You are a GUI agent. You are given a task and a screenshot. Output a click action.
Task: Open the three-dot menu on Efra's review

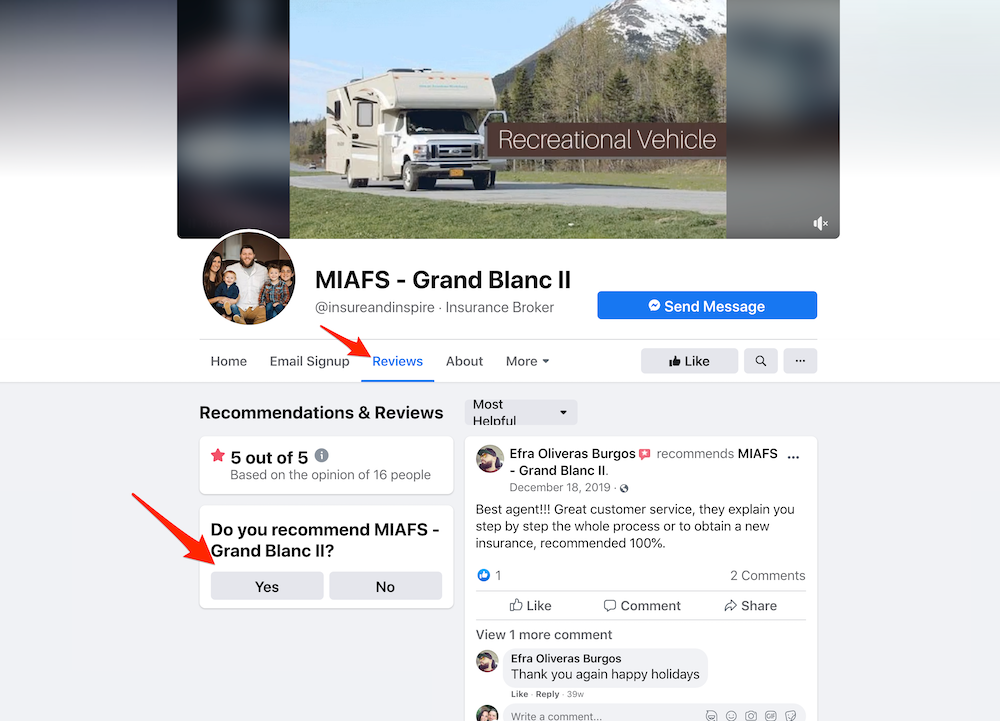point(793,456)
